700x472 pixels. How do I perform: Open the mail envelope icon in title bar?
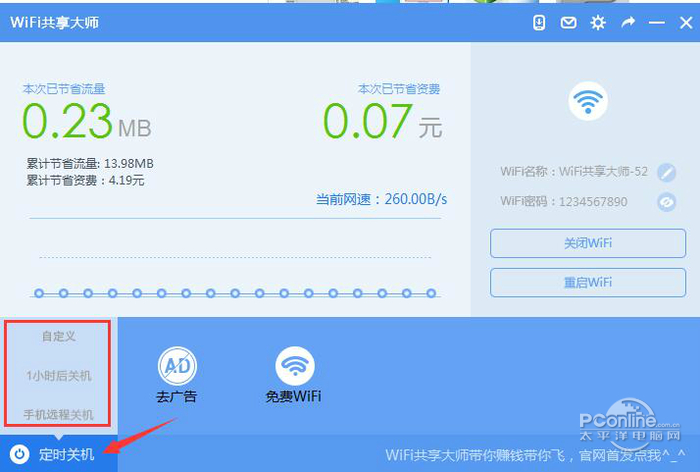coord(568,22)
